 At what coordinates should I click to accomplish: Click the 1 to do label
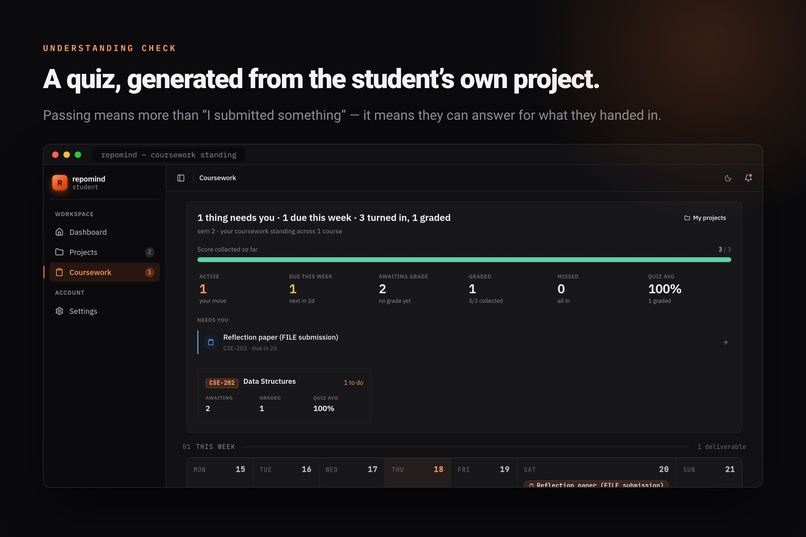[x=353, y=382]
